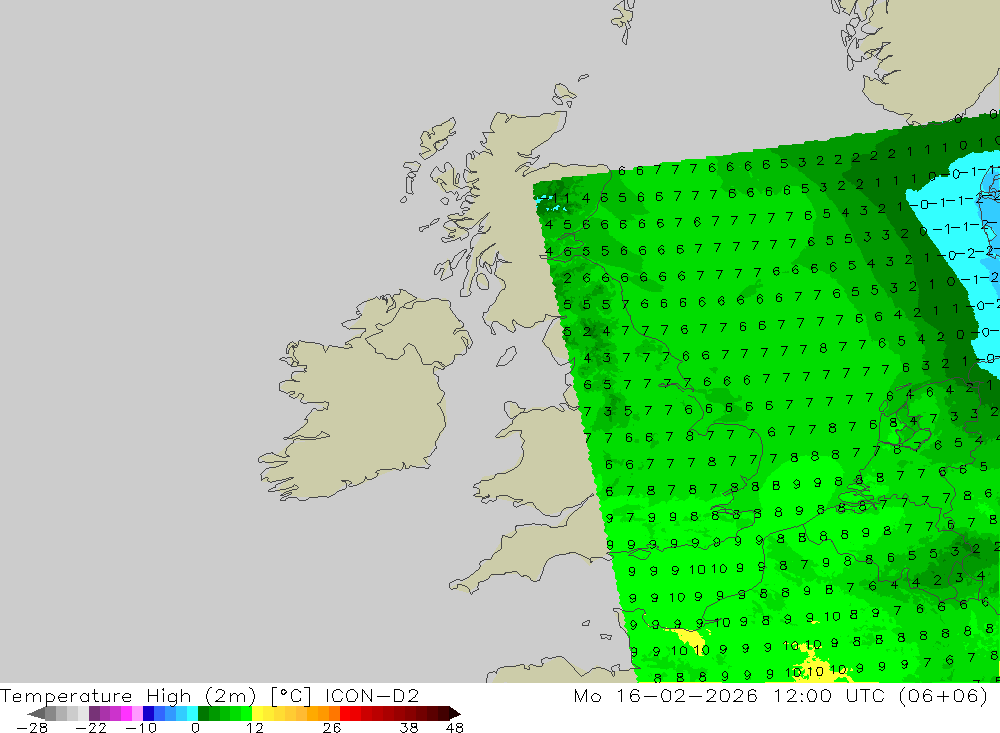Click the '12:00 UTC' time text
1000x733 pixels.
[832, 695]
